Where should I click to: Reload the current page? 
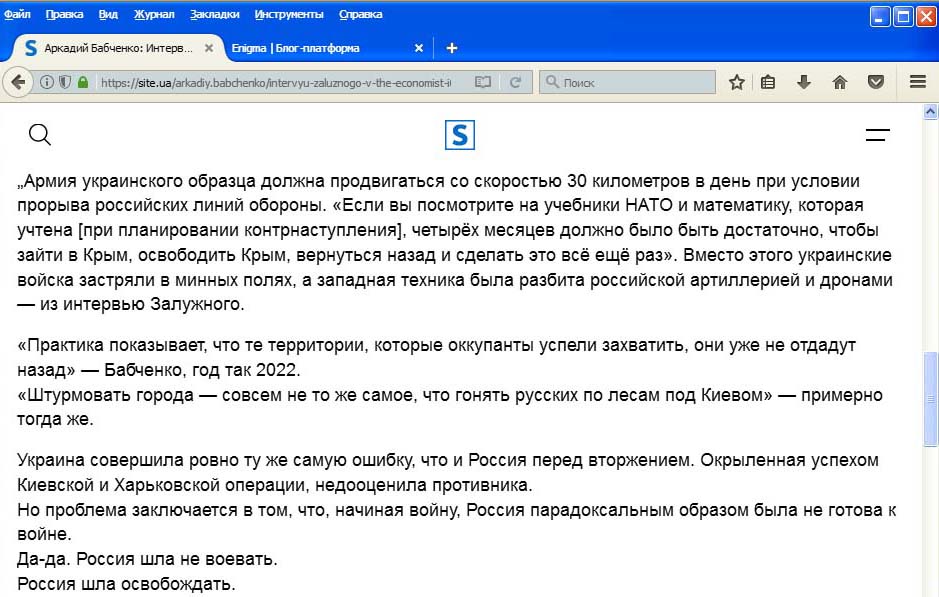click(x=515, y=82)
